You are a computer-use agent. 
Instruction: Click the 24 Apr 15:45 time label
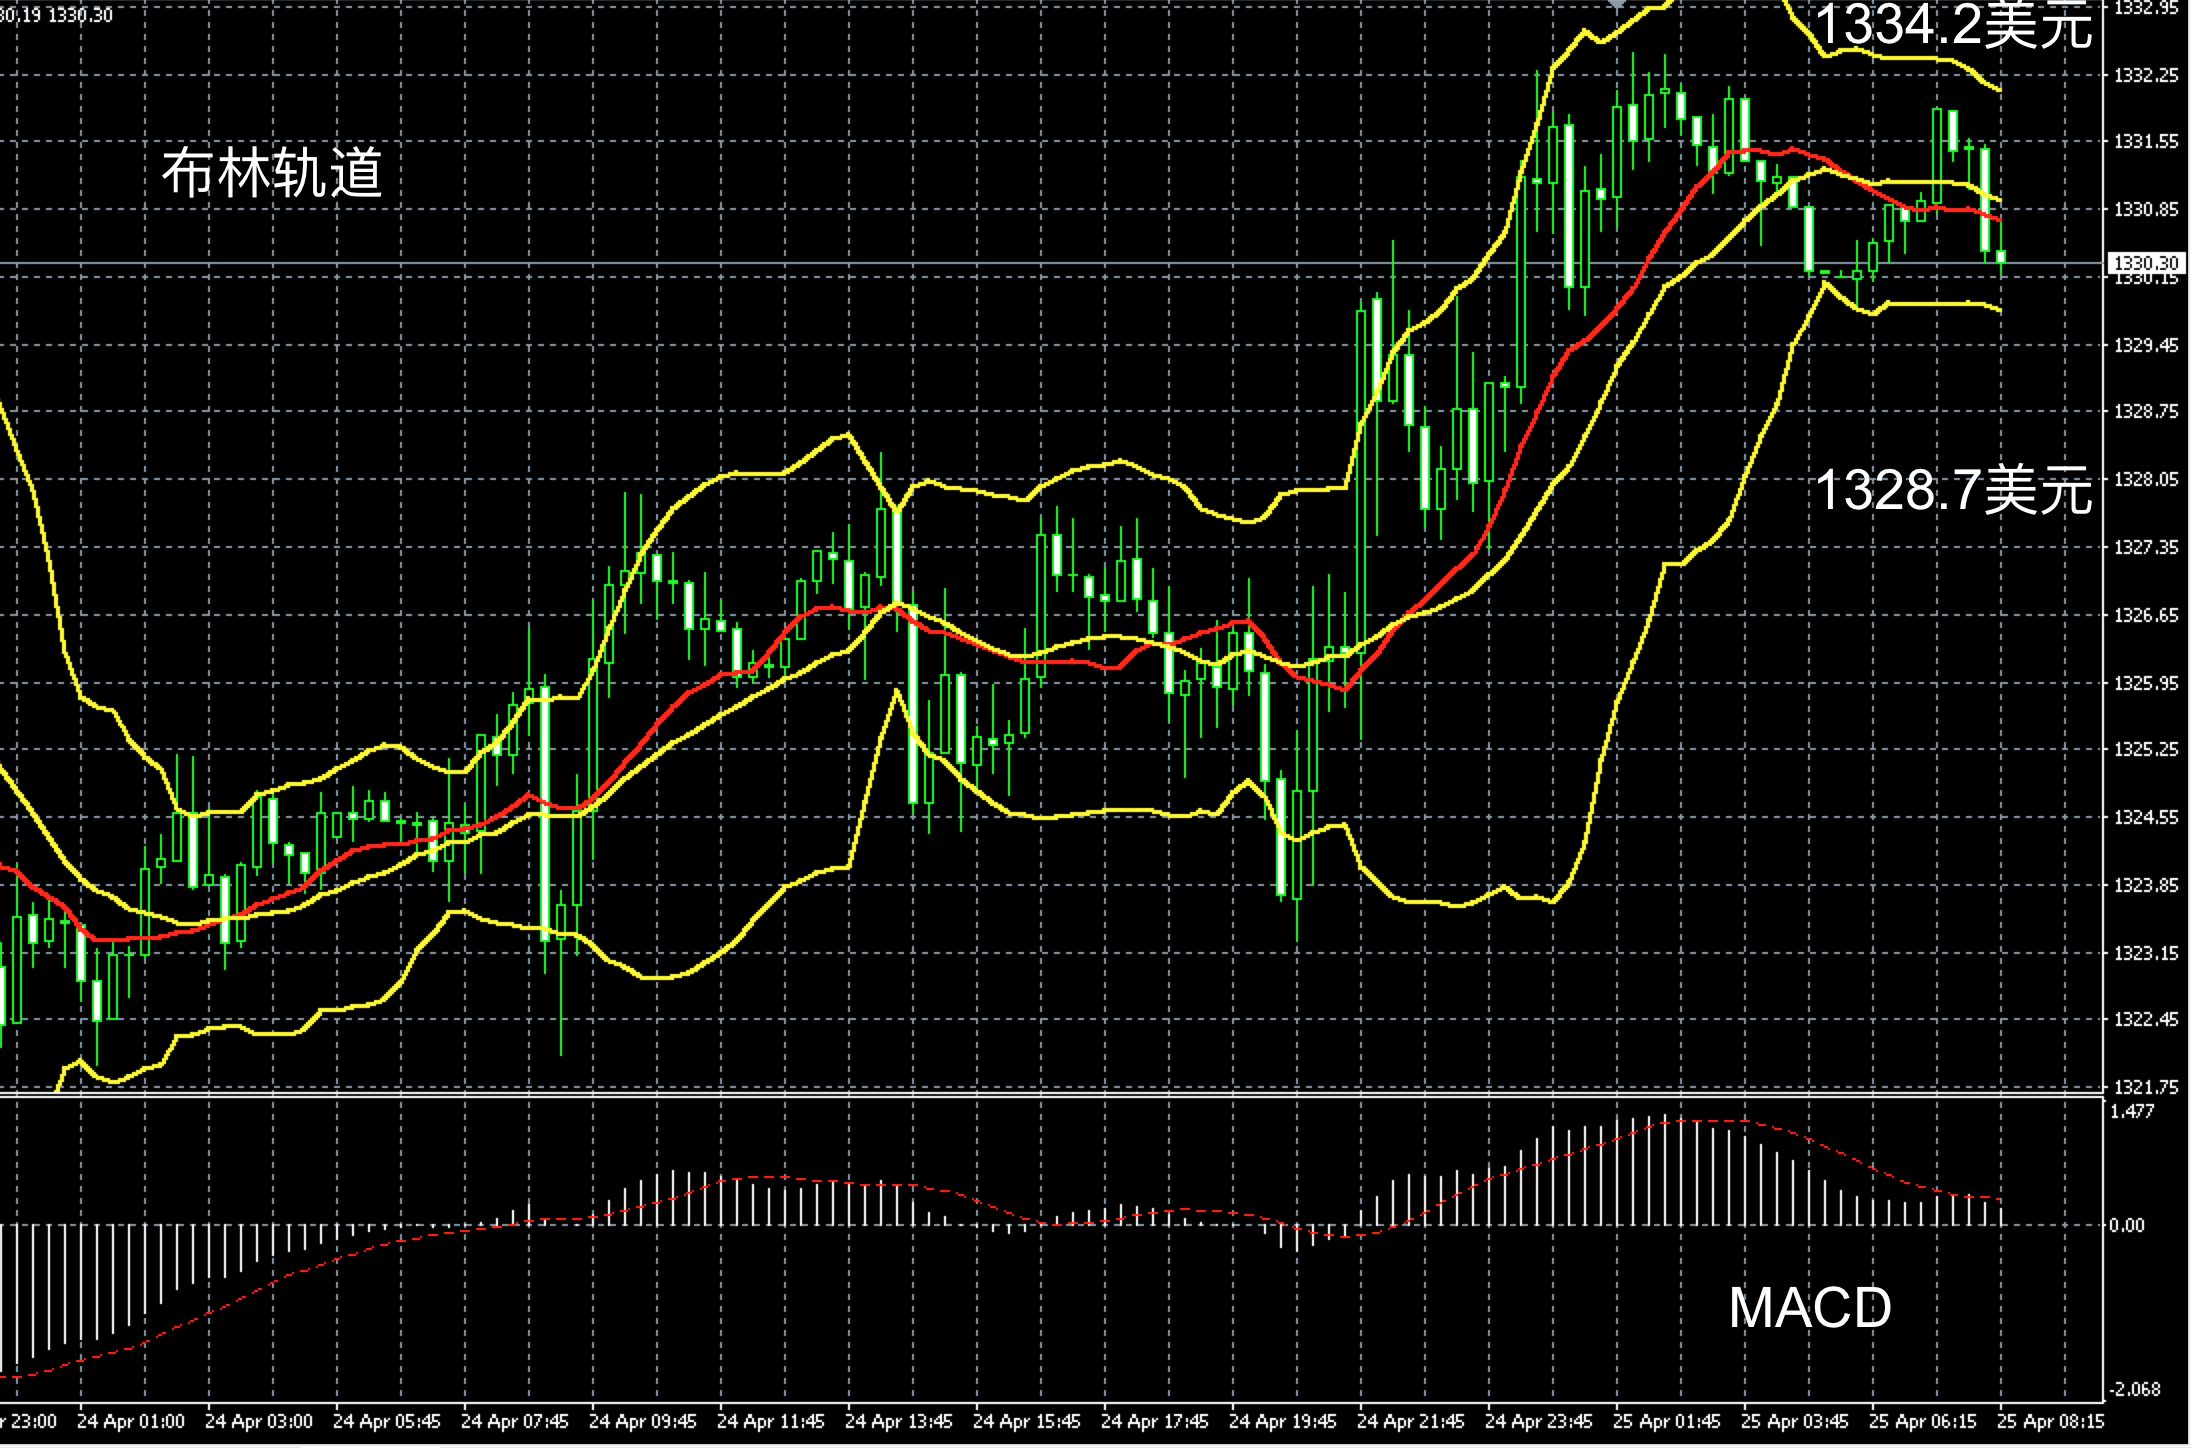point(1027,1421)
